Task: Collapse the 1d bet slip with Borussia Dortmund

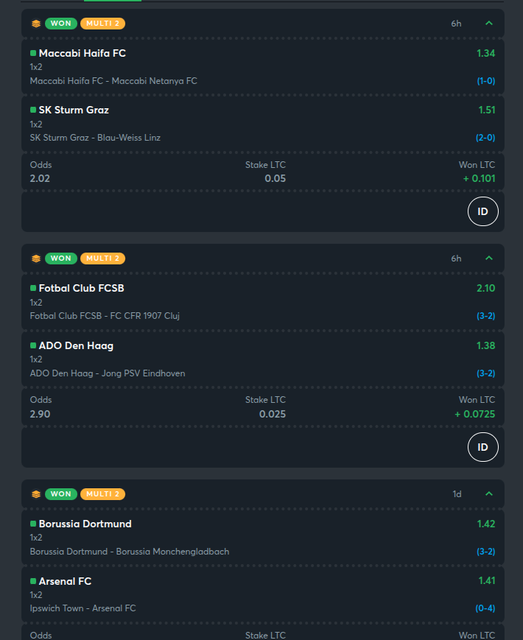Action: coord(489,494)
